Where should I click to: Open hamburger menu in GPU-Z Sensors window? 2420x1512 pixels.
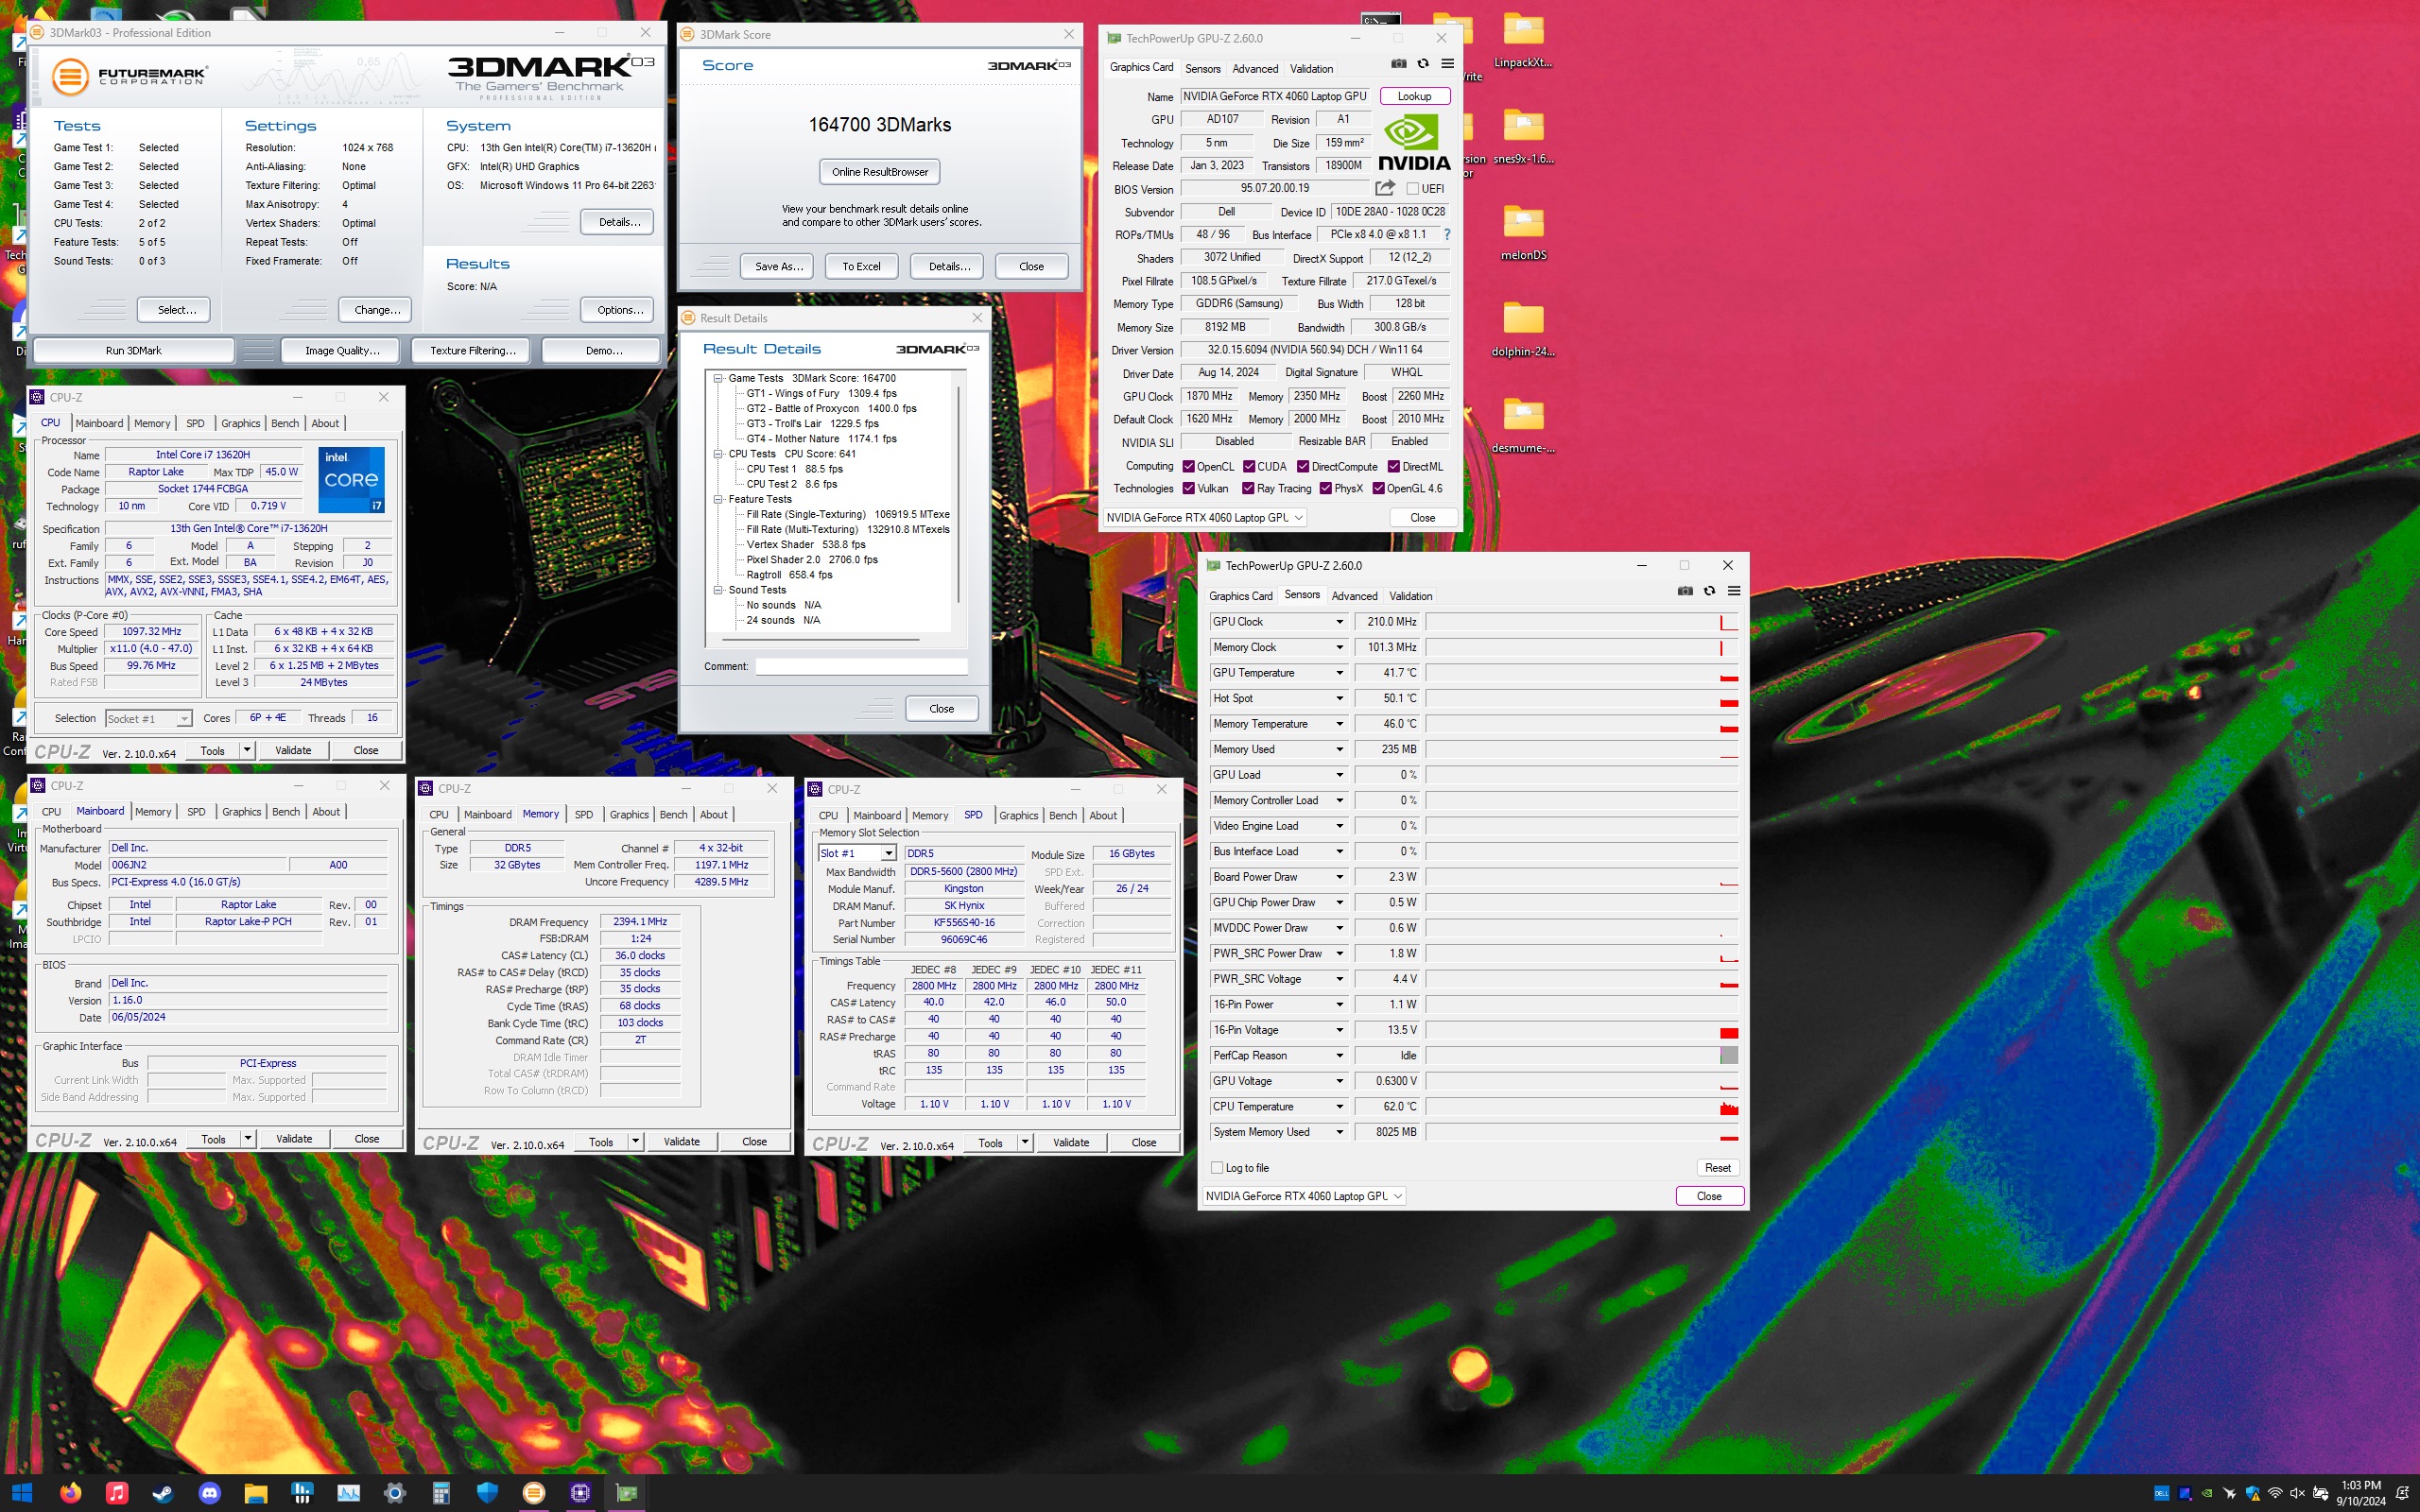1734,591
